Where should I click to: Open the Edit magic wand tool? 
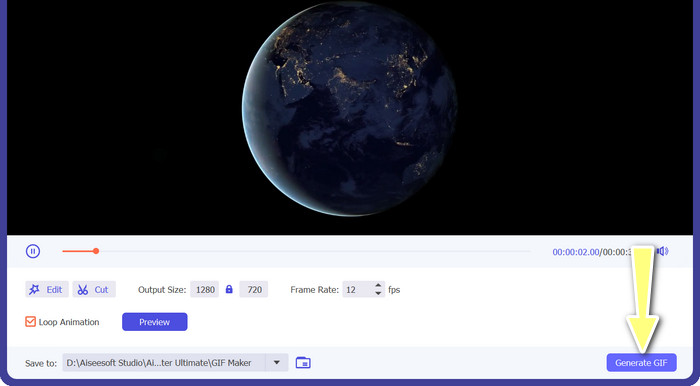(x=47, y=290)
